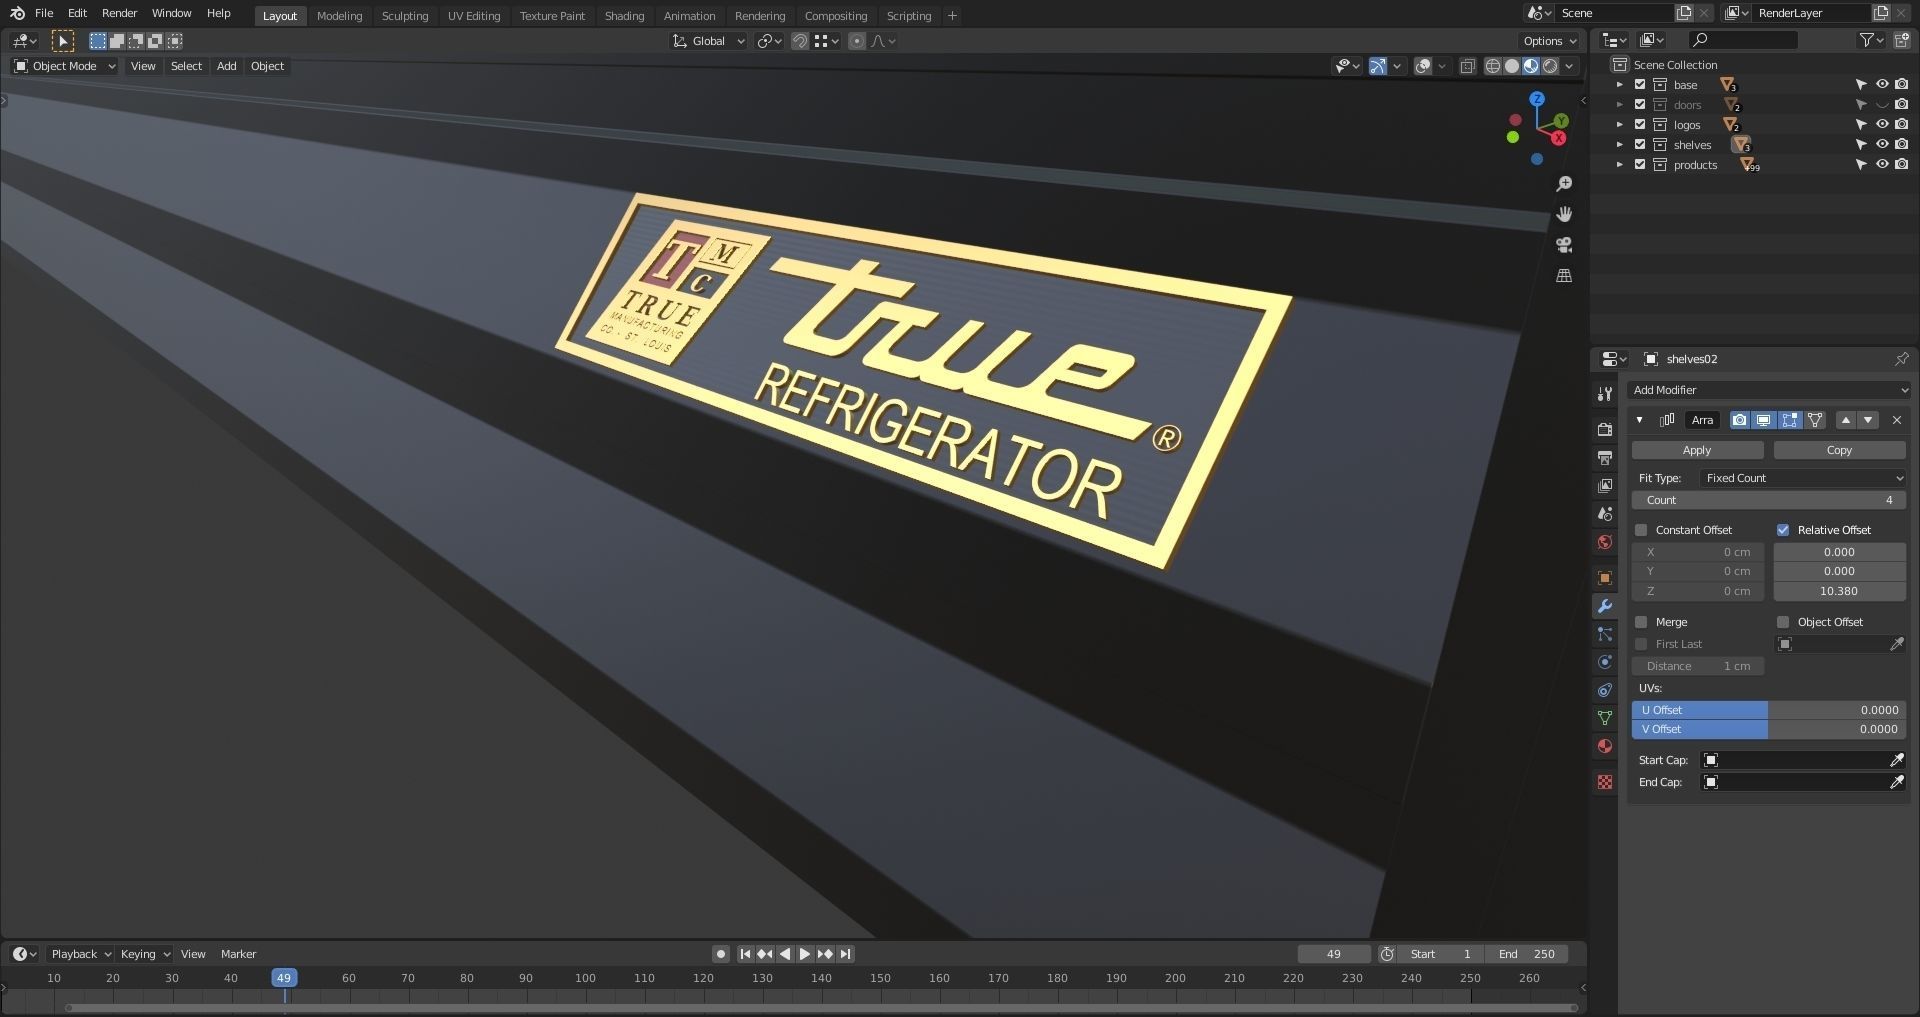This screenshot has height=1017, width=1920.
Task: Open the Render menu
Action: [x=119, y=13]
